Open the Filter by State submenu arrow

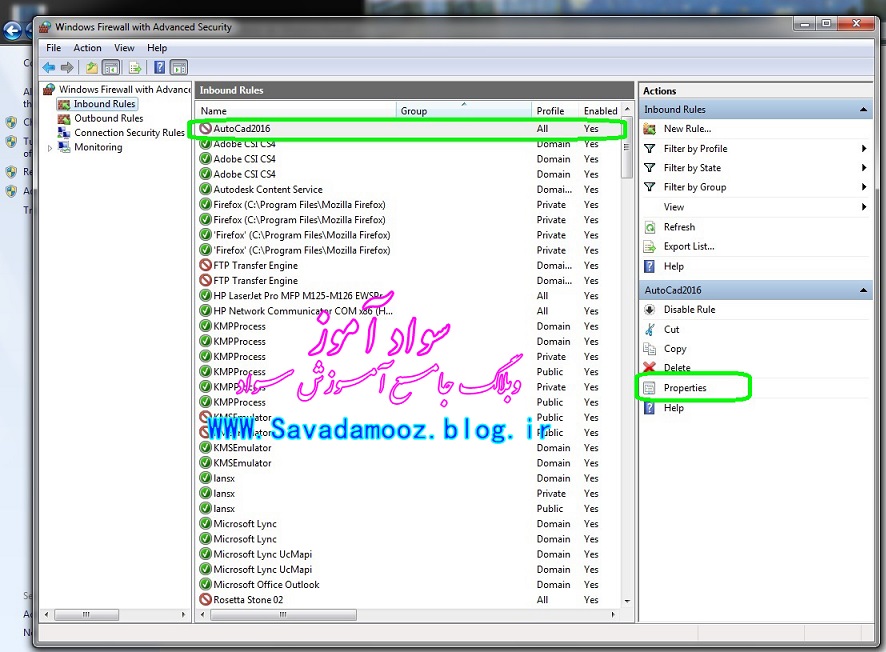(x=864, y=168)
